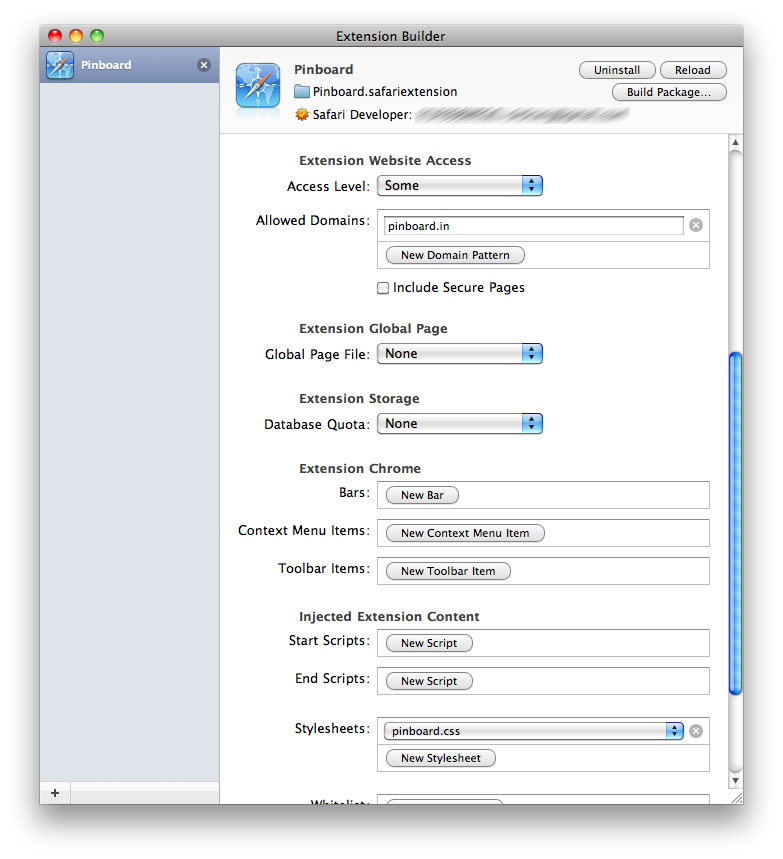Click the Uninstall button
This screenshot has height=859, width=783.
(617, 70)
